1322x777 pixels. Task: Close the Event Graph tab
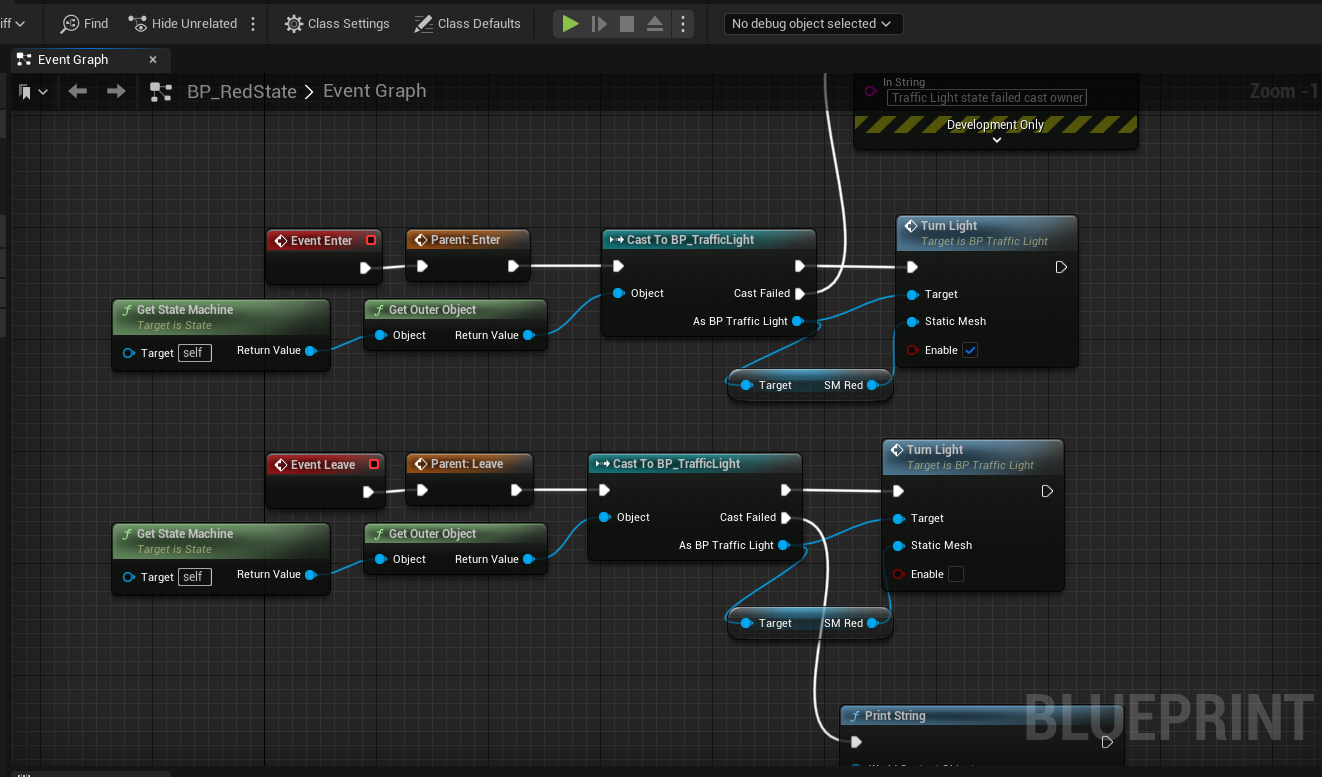pyautogui.click(x=153, y=60)
